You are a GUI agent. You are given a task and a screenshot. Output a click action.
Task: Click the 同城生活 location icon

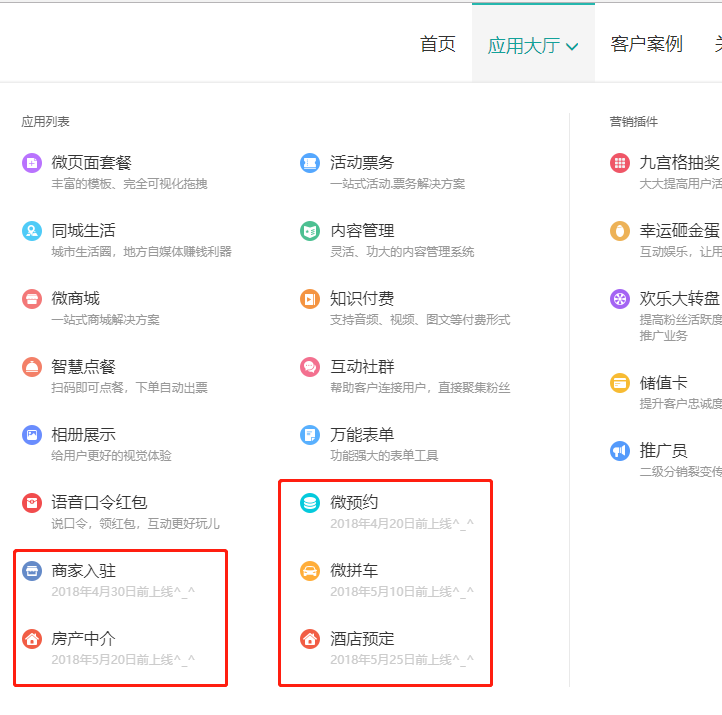pos(32,231)
